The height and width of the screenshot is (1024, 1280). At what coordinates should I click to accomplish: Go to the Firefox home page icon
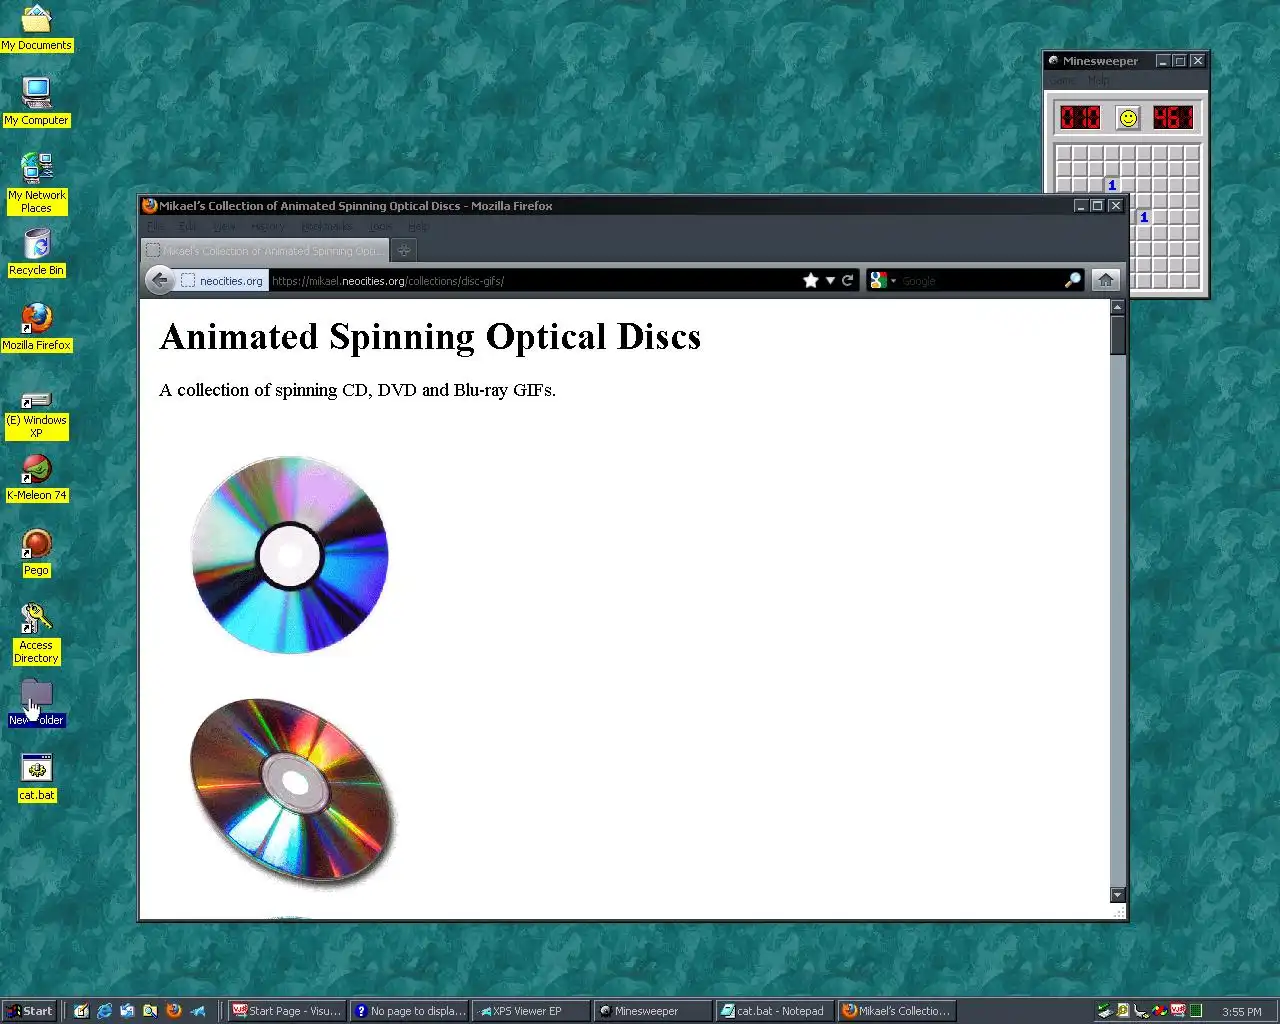1105,281
